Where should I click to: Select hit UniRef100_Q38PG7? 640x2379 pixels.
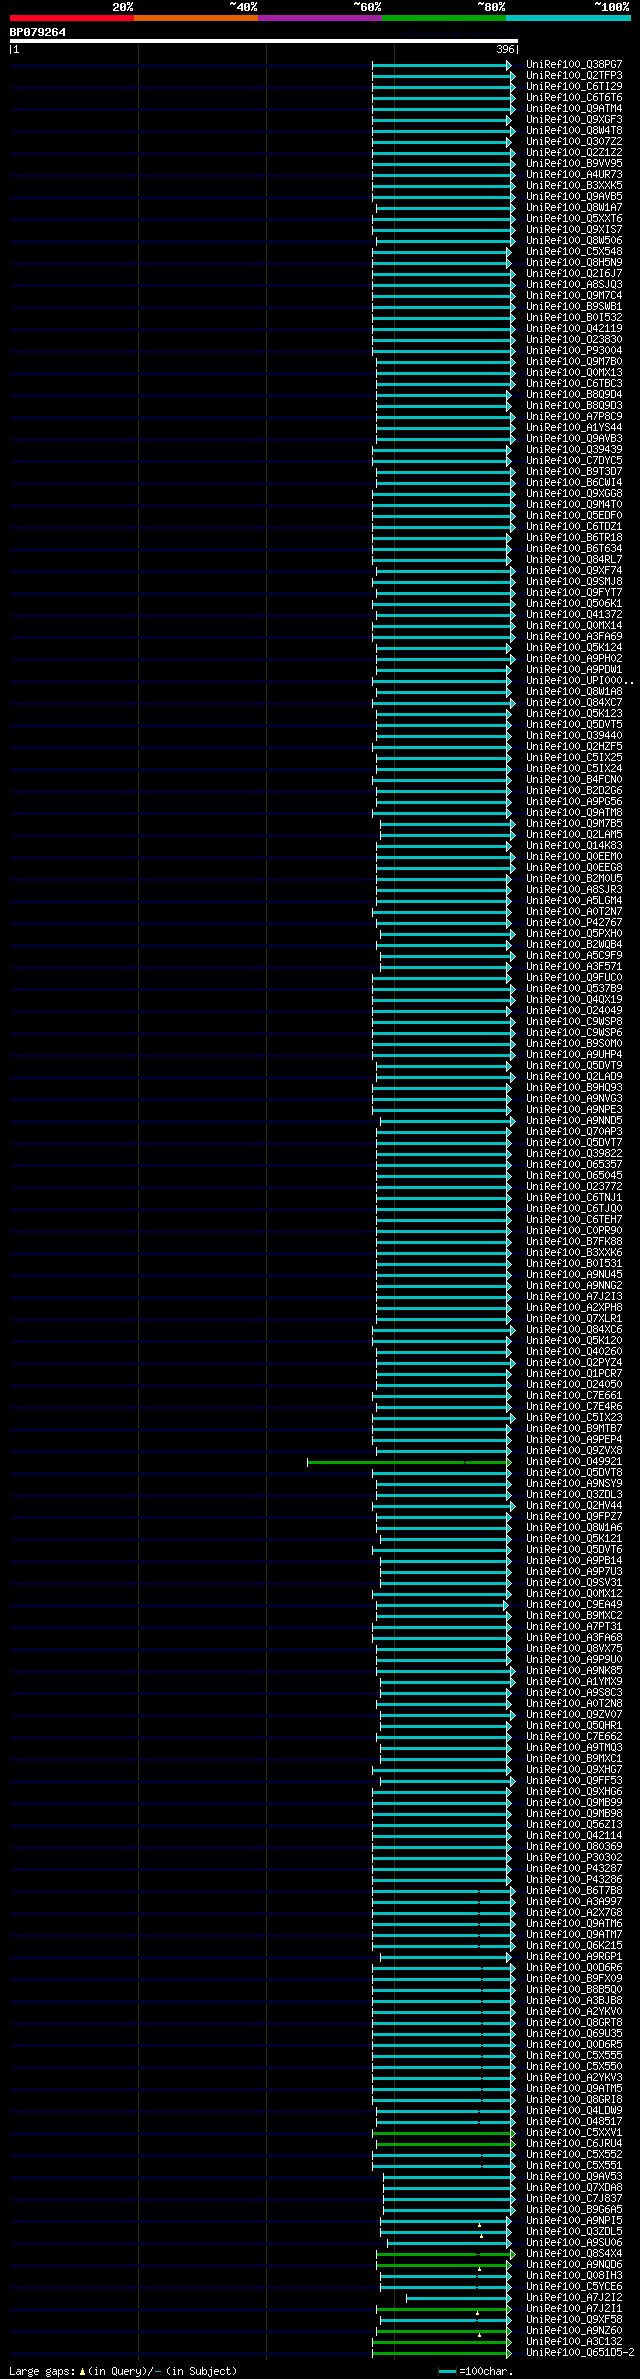pyautogui.click(x=574, y=65)
